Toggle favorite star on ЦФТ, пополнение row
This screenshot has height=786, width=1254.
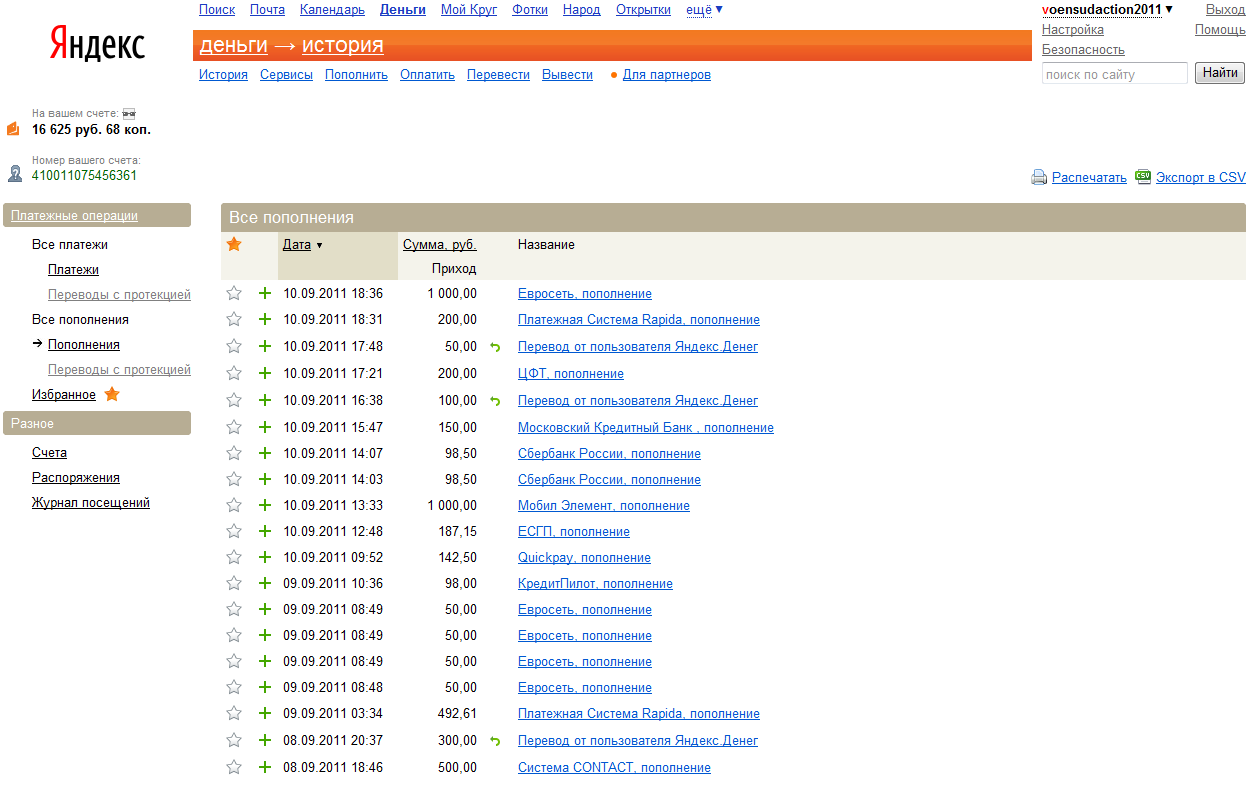tap(234, 373)
